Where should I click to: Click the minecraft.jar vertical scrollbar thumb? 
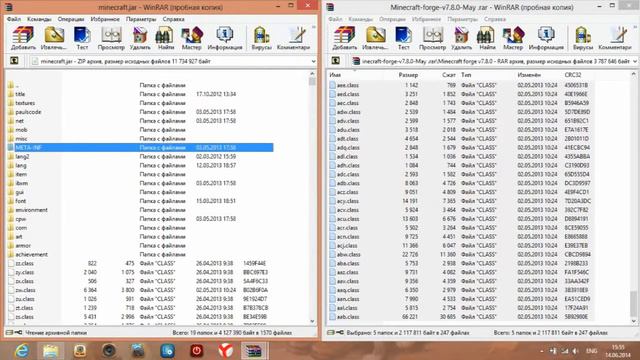pyautogui.click(x=312, y=81)
